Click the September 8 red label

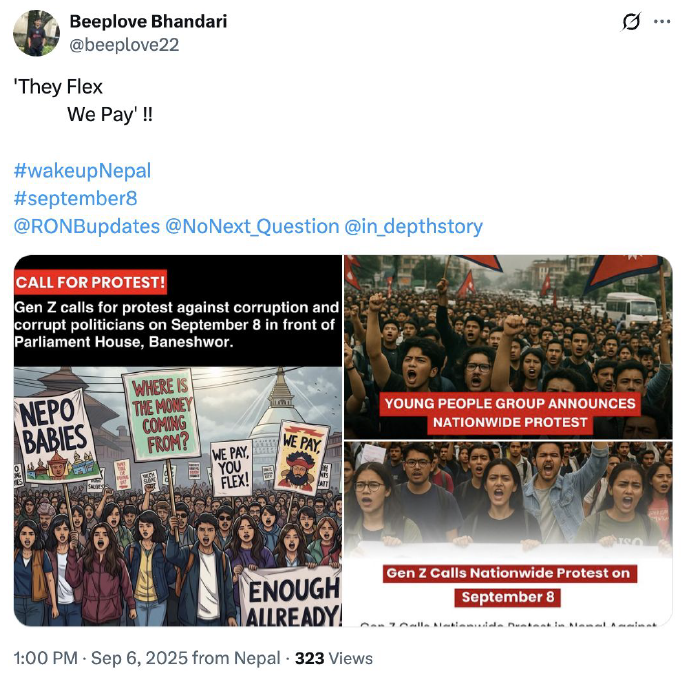coord(508,597)
